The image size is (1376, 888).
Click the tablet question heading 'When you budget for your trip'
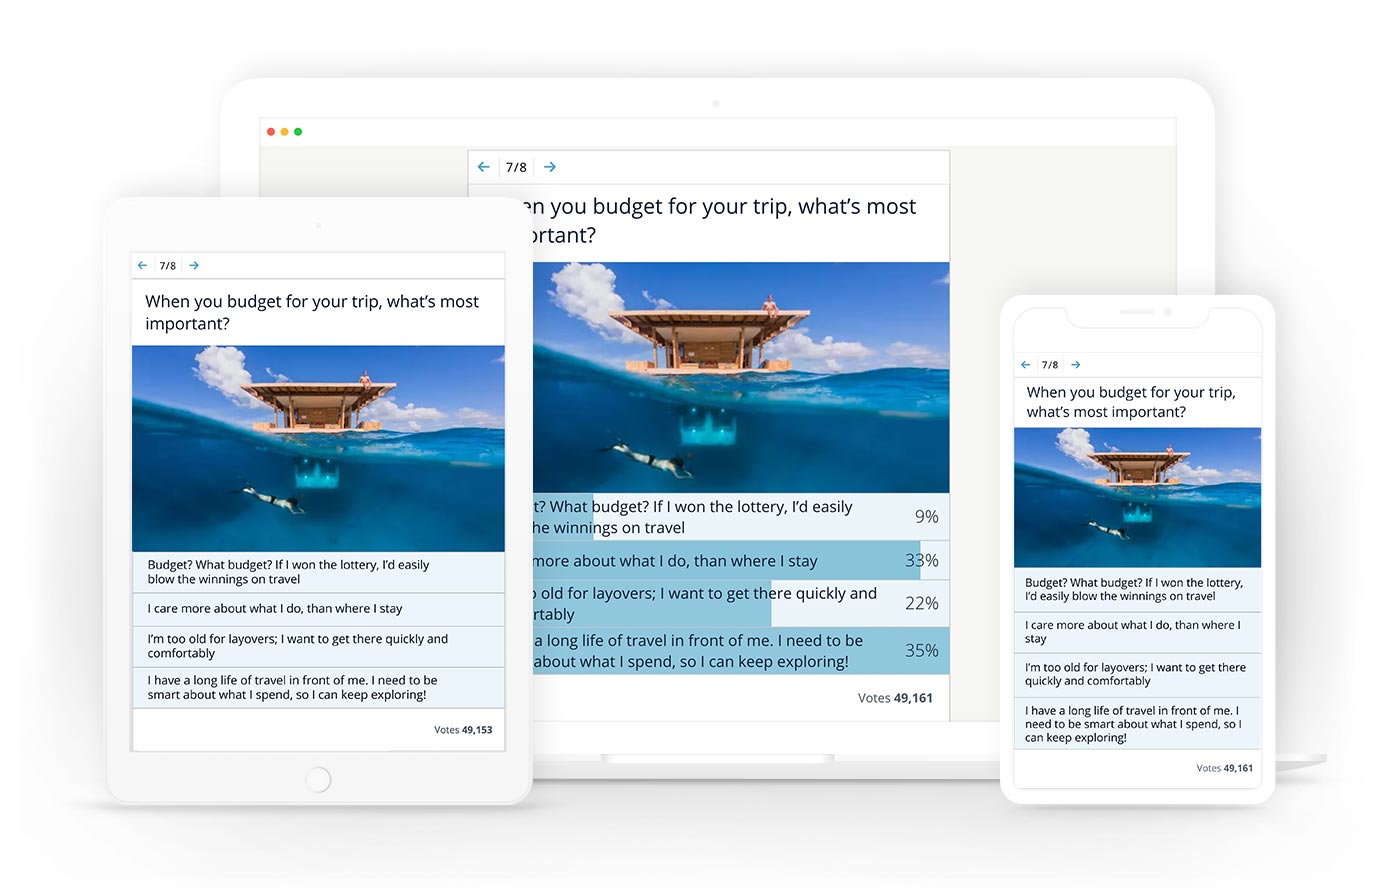[x=312, y=312]
